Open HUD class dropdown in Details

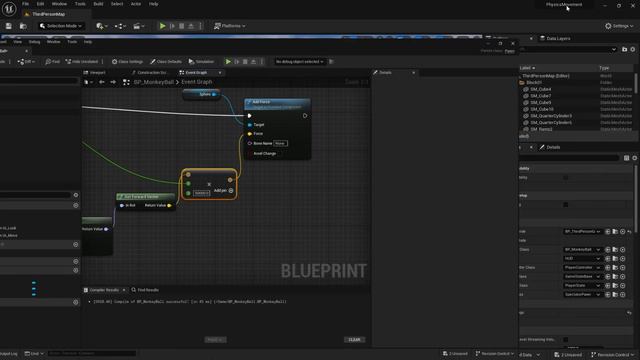click(x=582, y=258)
